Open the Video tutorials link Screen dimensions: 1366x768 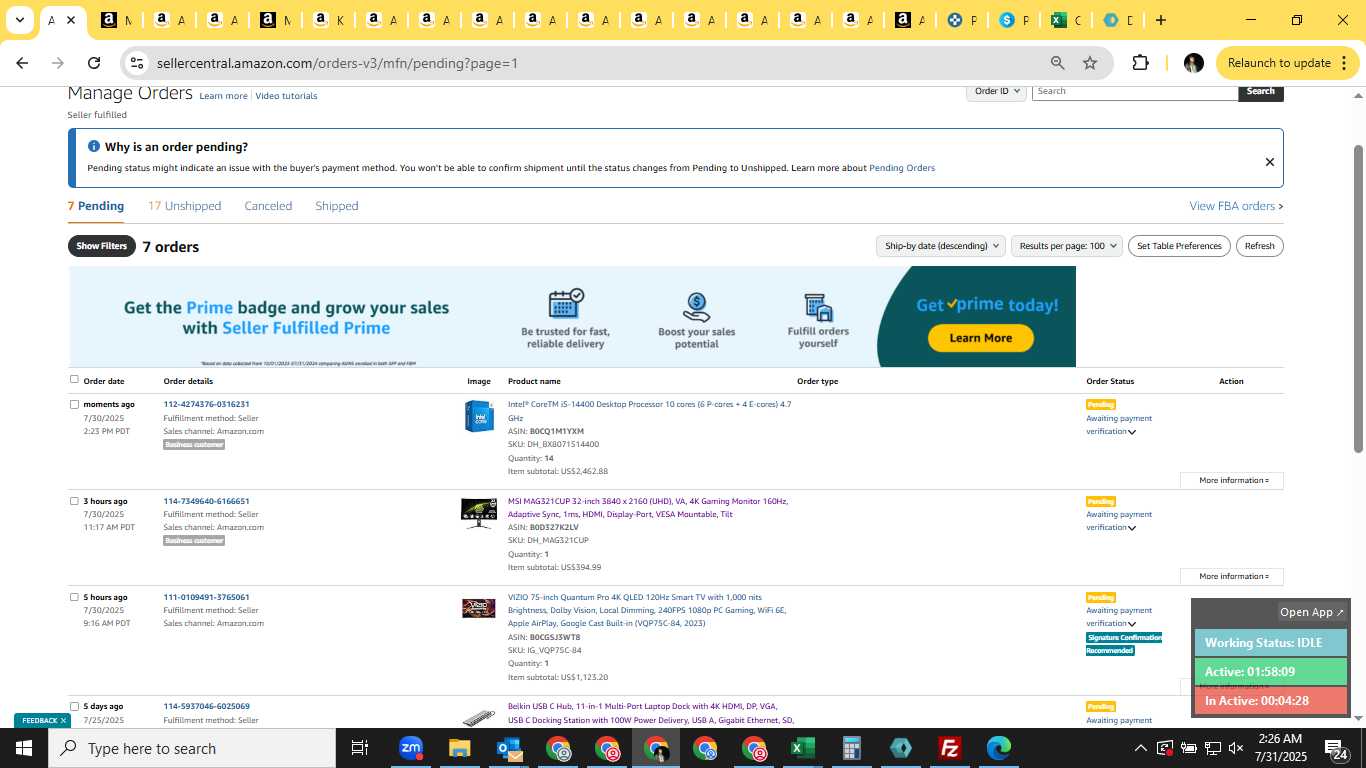(x=286, y=96)
